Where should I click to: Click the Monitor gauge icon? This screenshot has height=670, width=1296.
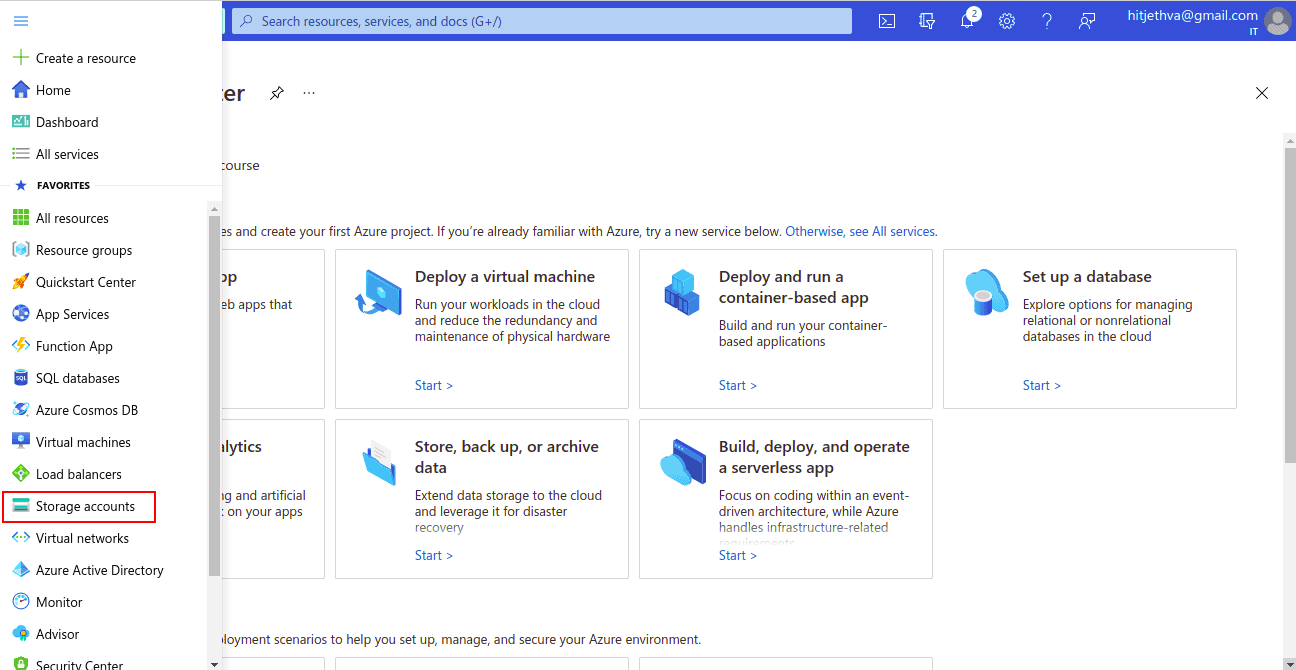(20, 602)
